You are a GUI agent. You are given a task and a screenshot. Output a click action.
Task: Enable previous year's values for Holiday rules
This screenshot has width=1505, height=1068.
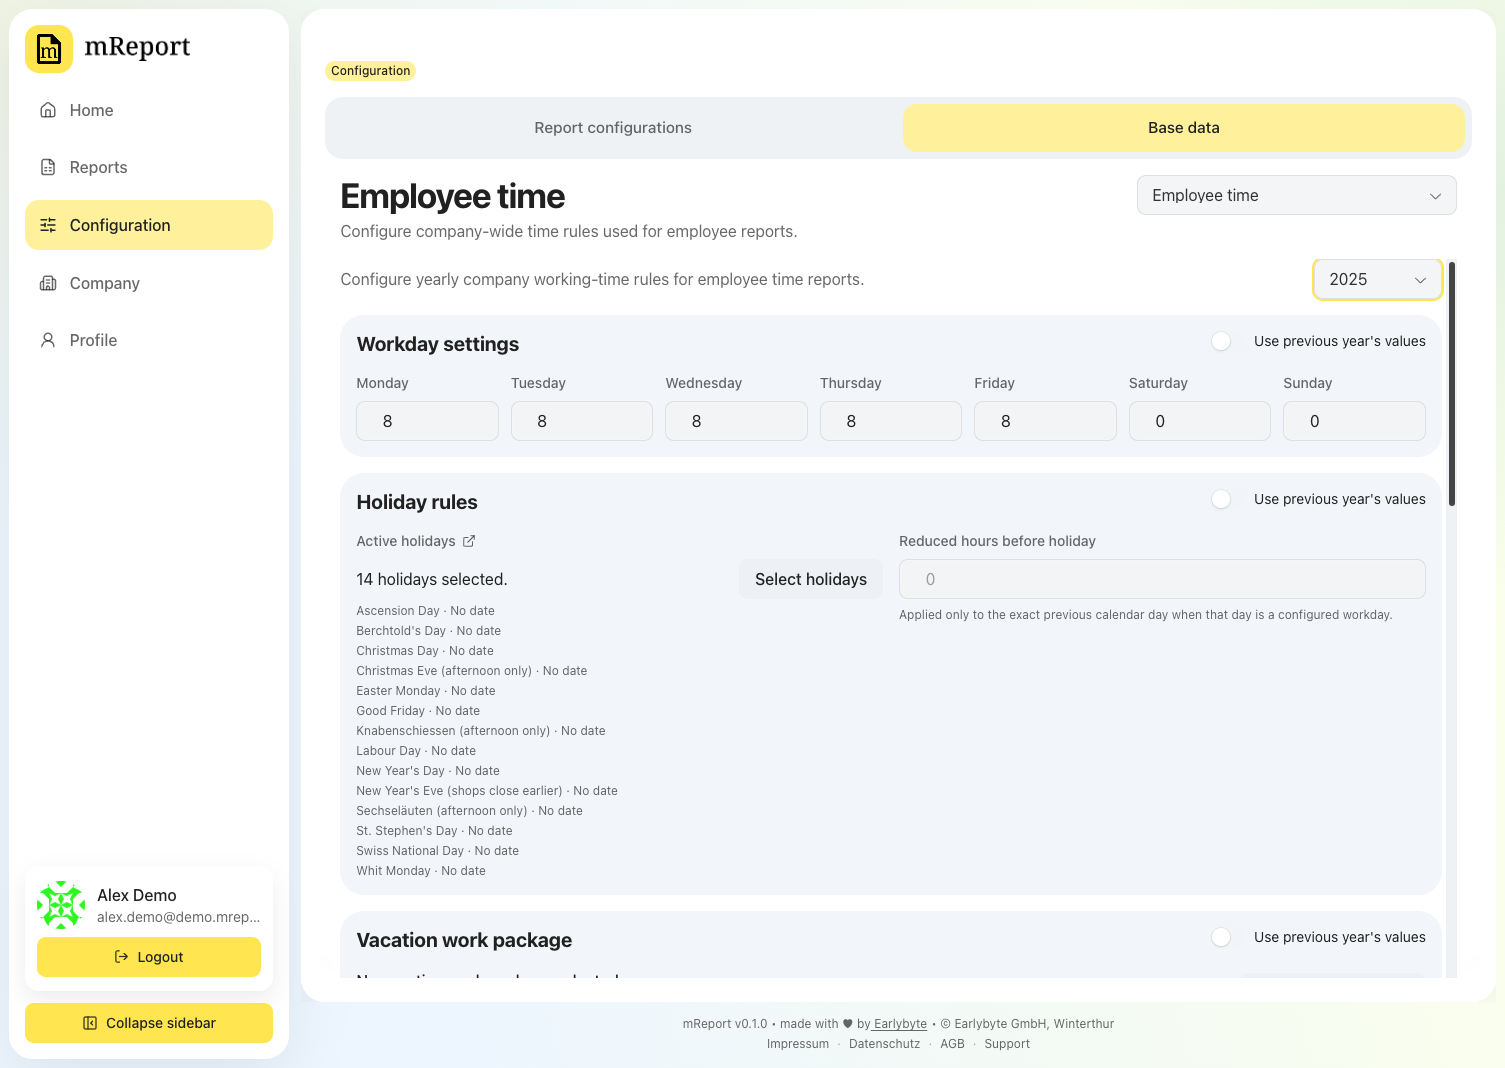(1221, 499)
